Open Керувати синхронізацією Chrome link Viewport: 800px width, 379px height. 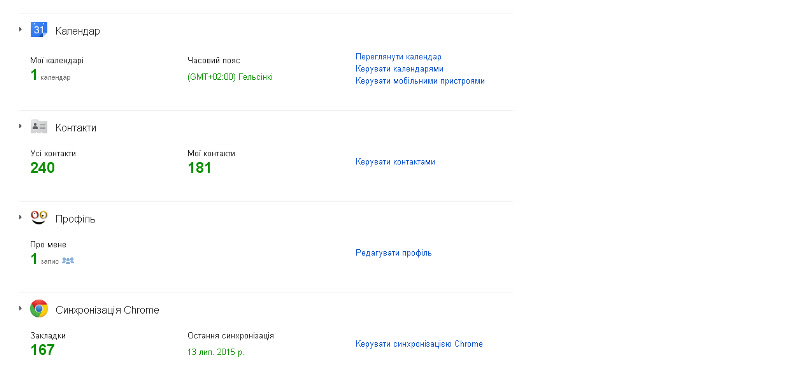[x=419, y=344]
